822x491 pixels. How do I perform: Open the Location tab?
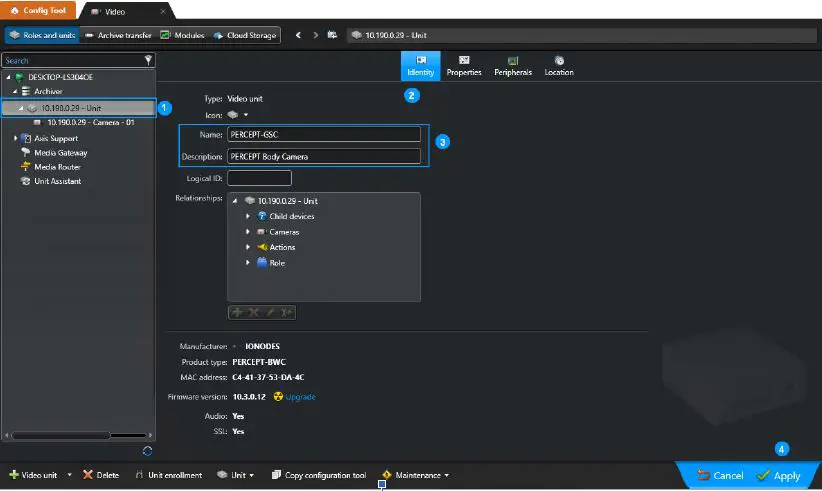[559, 66]
